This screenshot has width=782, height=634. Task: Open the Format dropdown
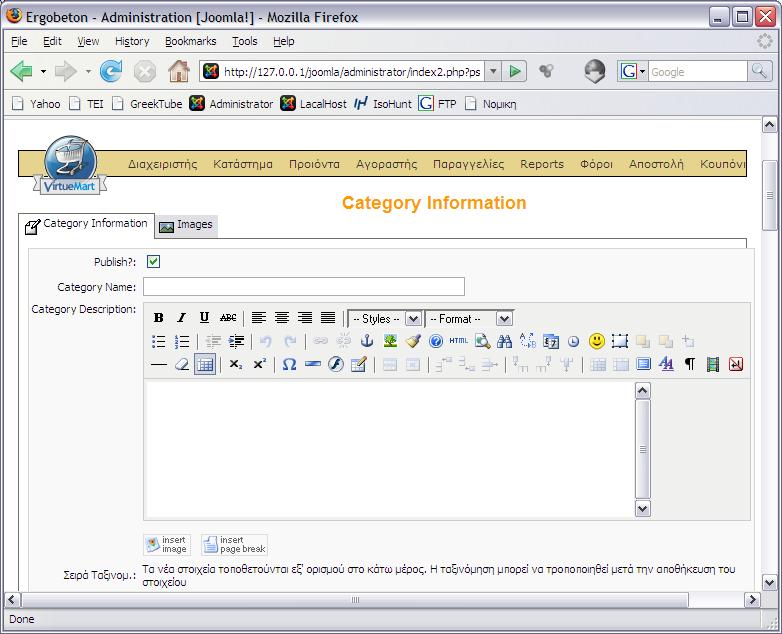(469, 319)
